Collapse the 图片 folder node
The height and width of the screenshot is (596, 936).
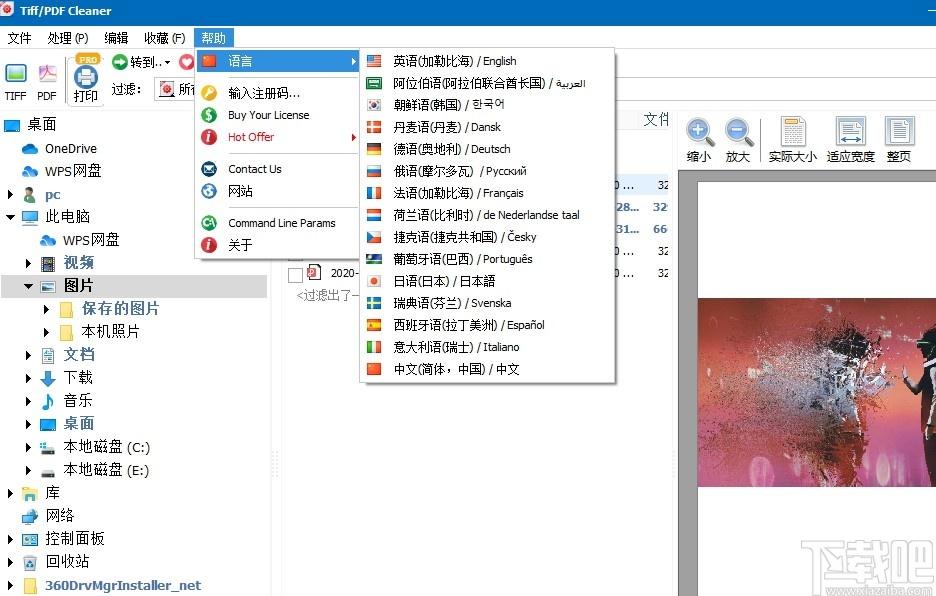pos(28,286)
